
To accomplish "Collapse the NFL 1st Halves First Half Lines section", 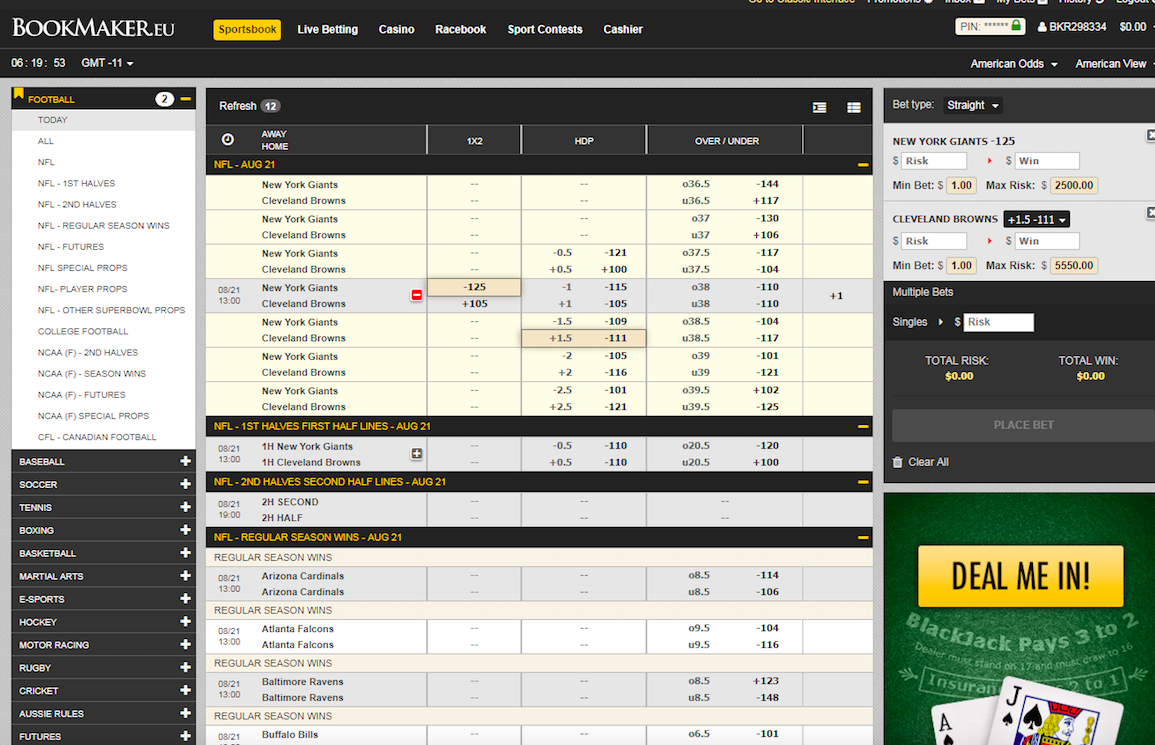I will tap(863, 427).
